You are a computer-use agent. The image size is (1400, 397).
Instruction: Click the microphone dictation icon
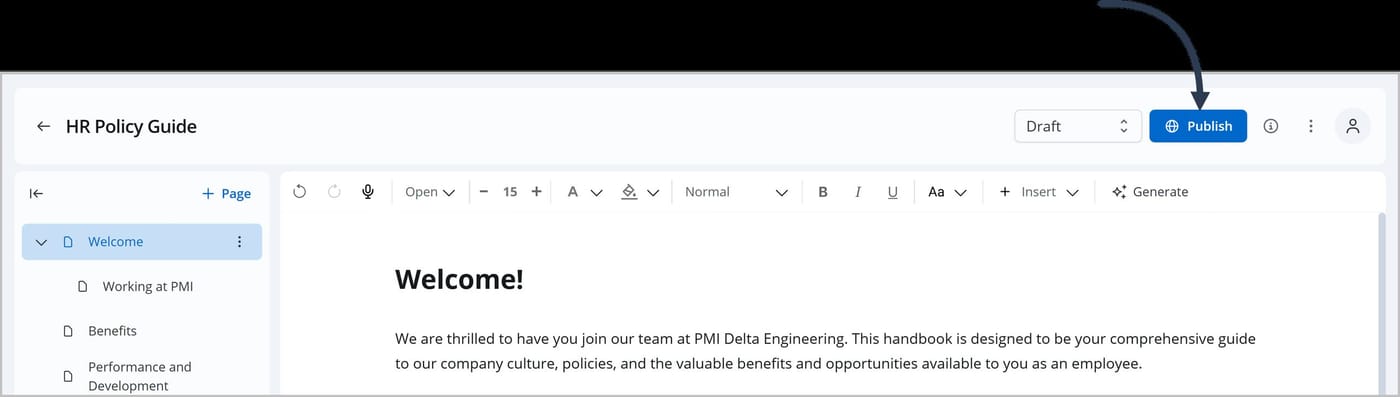368,192
